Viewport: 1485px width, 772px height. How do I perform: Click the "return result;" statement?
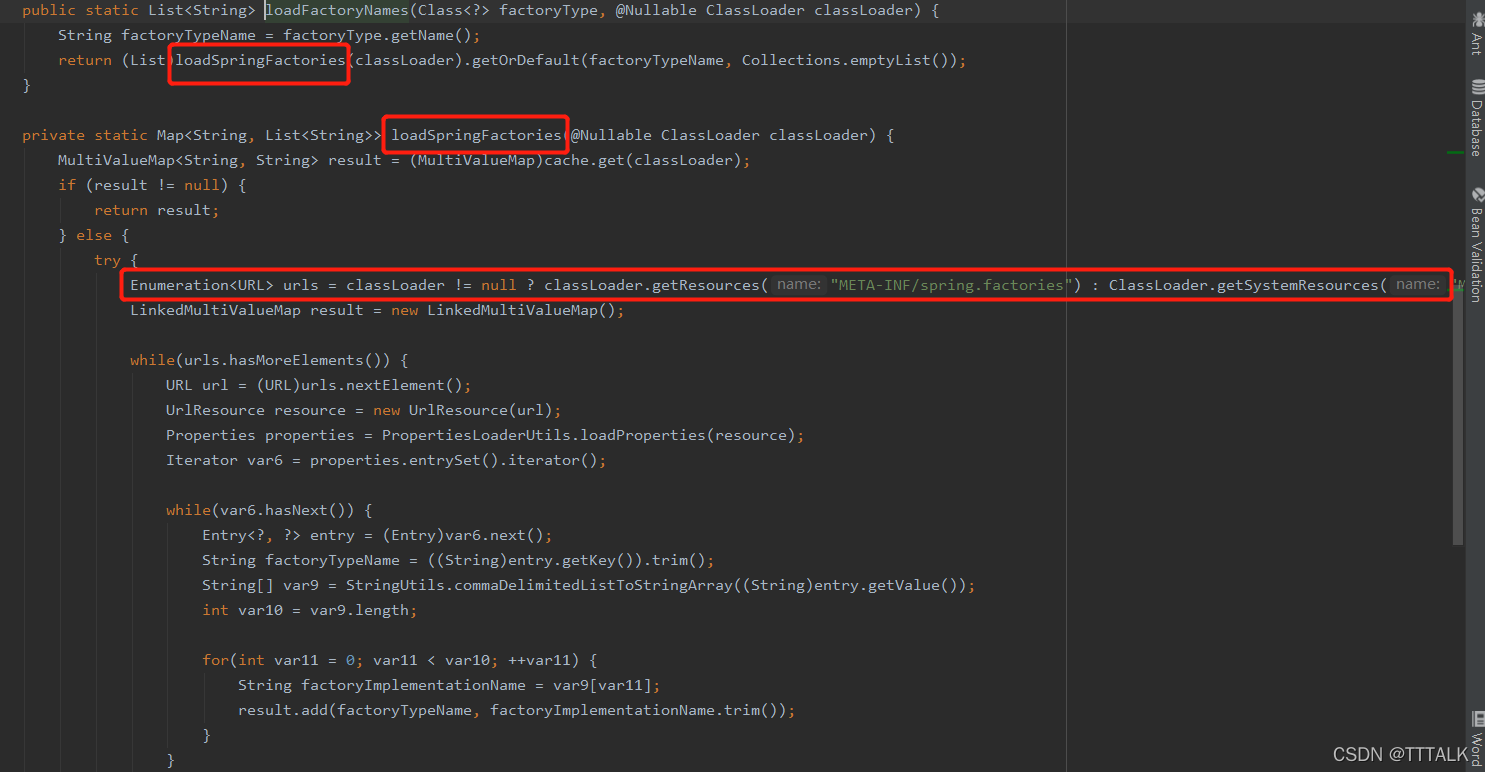point(156,210)
